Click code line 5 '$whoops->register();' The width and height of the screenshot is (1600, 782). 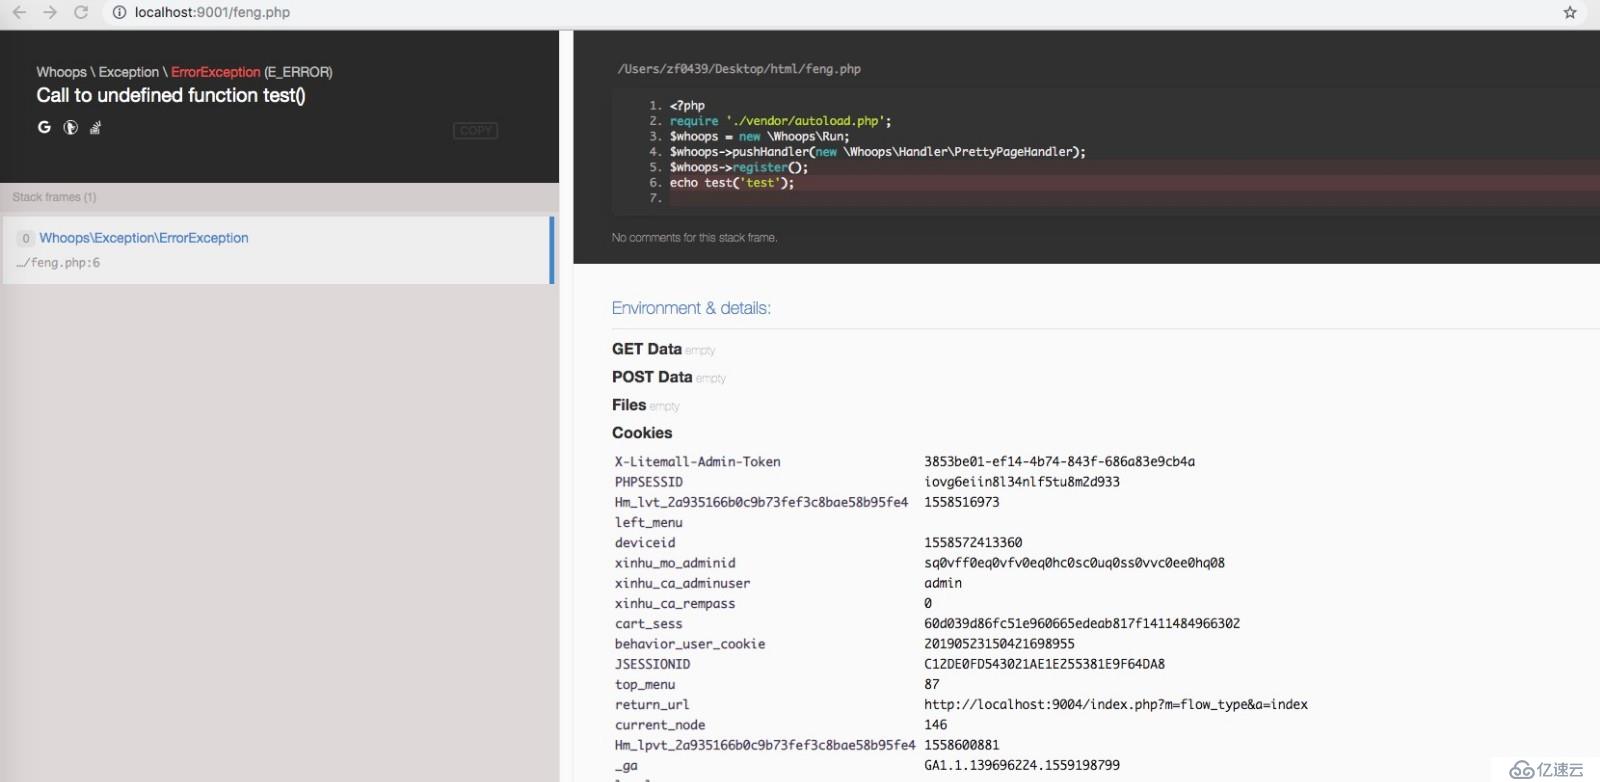click(x=739, y=167)
